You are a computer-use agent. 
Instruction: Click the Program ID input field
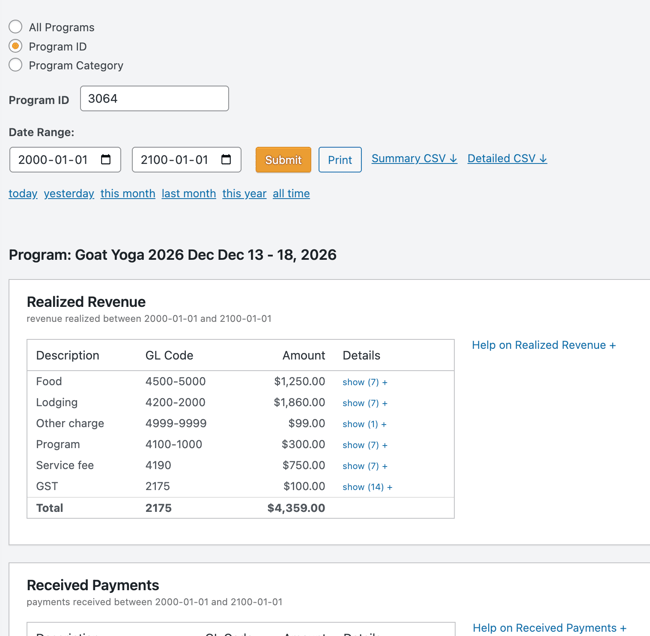tap(154, 99)
